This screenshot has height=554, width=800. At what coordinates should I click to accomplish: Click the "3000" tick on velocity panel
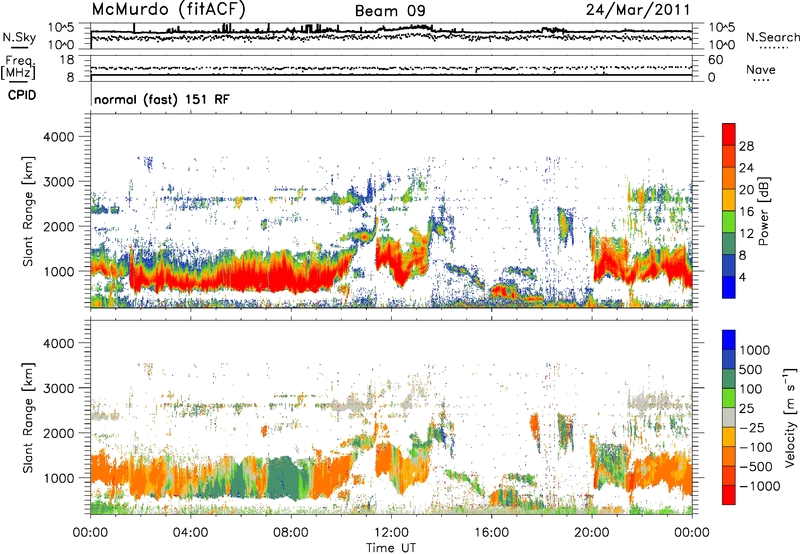(59, 388)
